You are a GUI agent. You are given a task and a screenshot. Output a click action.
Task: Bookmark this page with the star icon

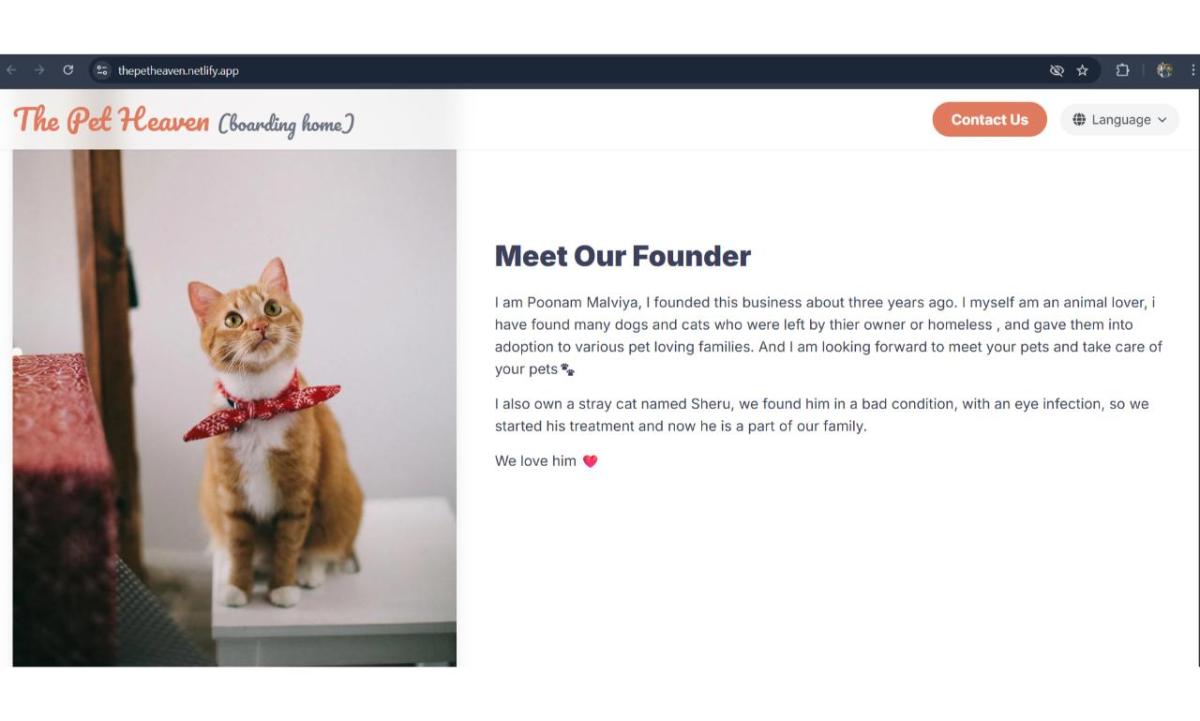1082,70
